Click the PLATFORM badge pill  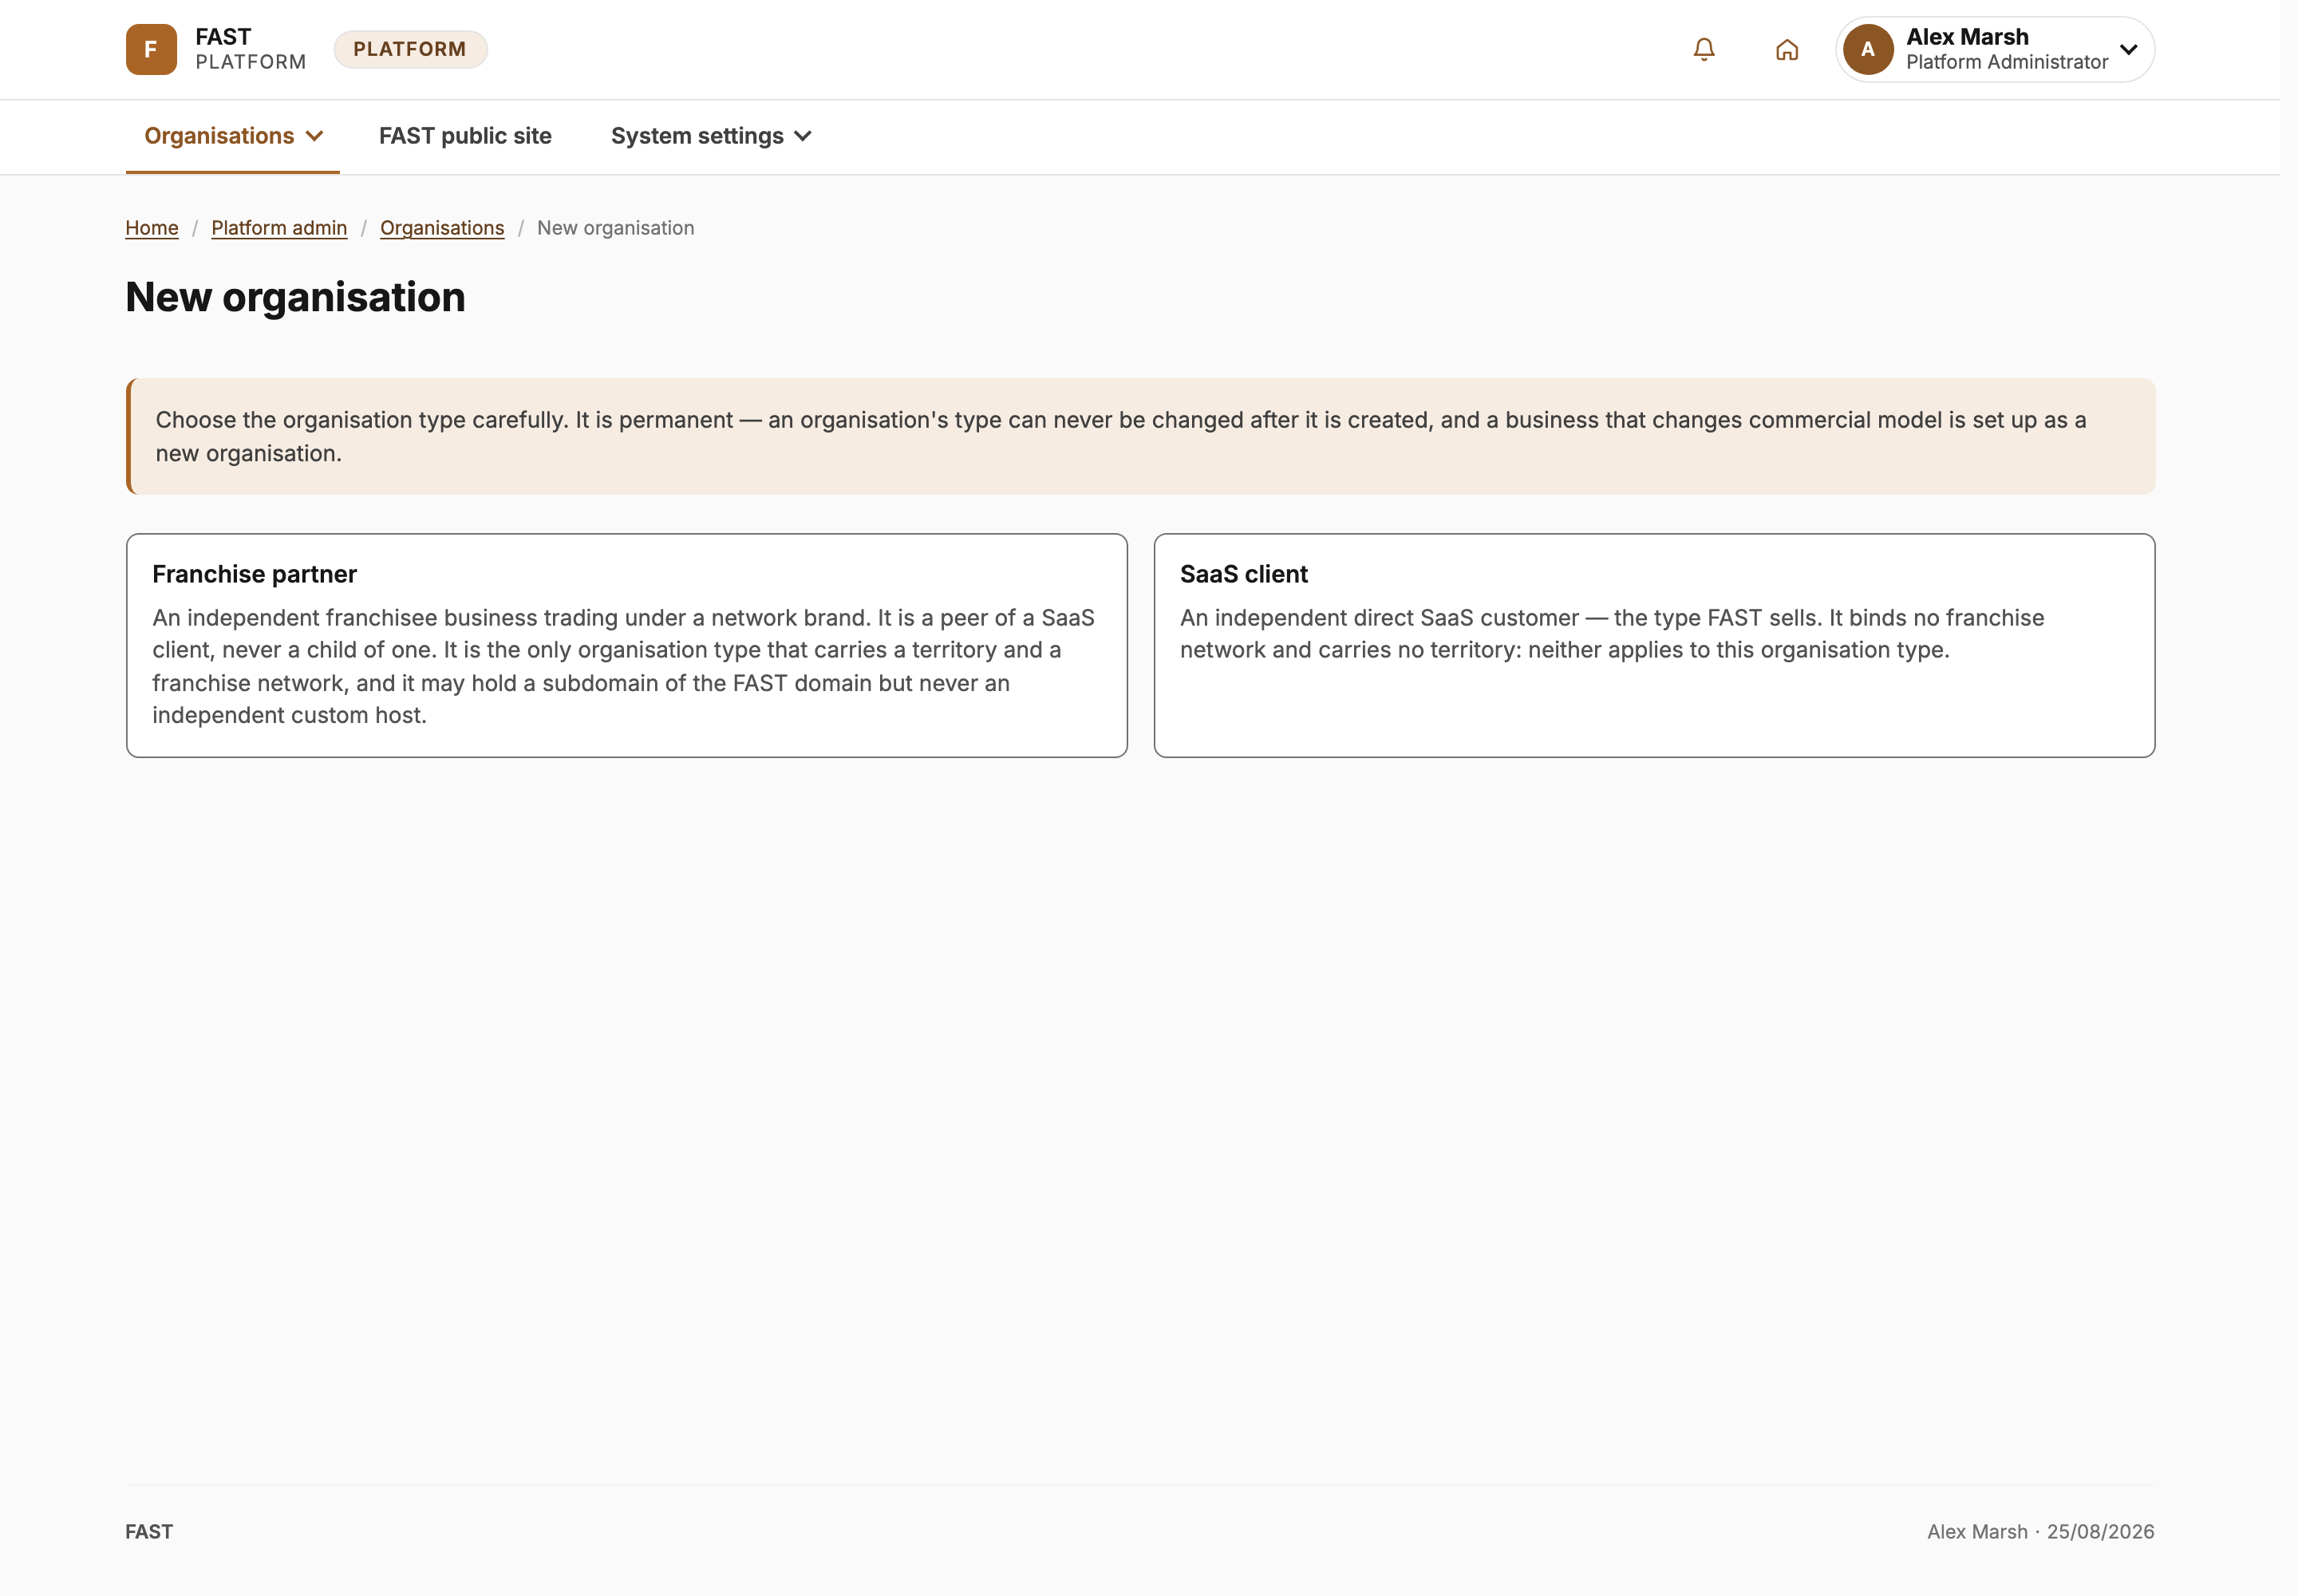tap(410, 49)
